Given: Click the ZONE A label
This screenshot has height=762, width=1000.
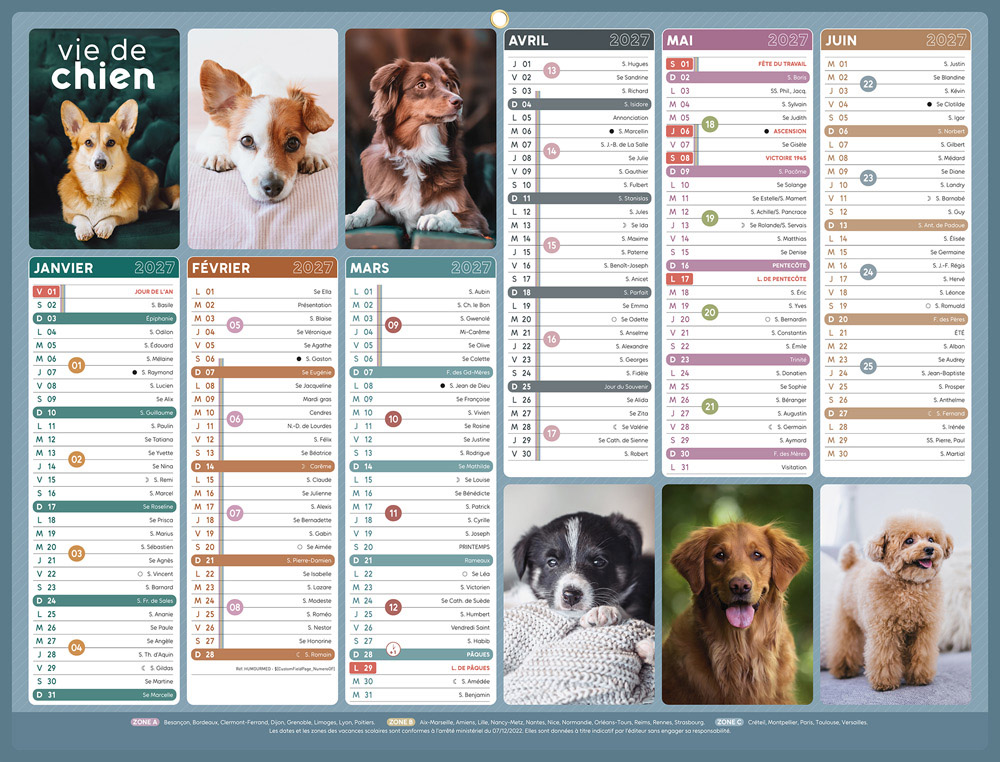Looking at the screenshot, I should [x=145, y=722].
